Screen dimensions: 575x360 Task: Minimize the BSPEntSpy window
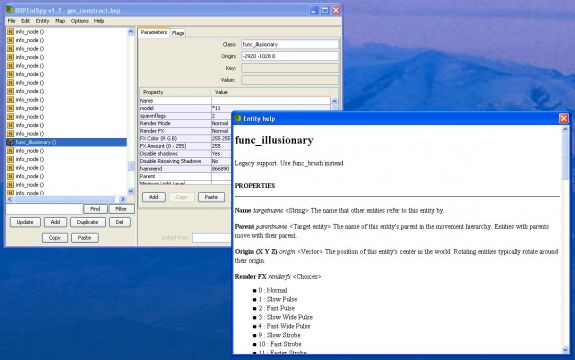[x=314, y=10]
